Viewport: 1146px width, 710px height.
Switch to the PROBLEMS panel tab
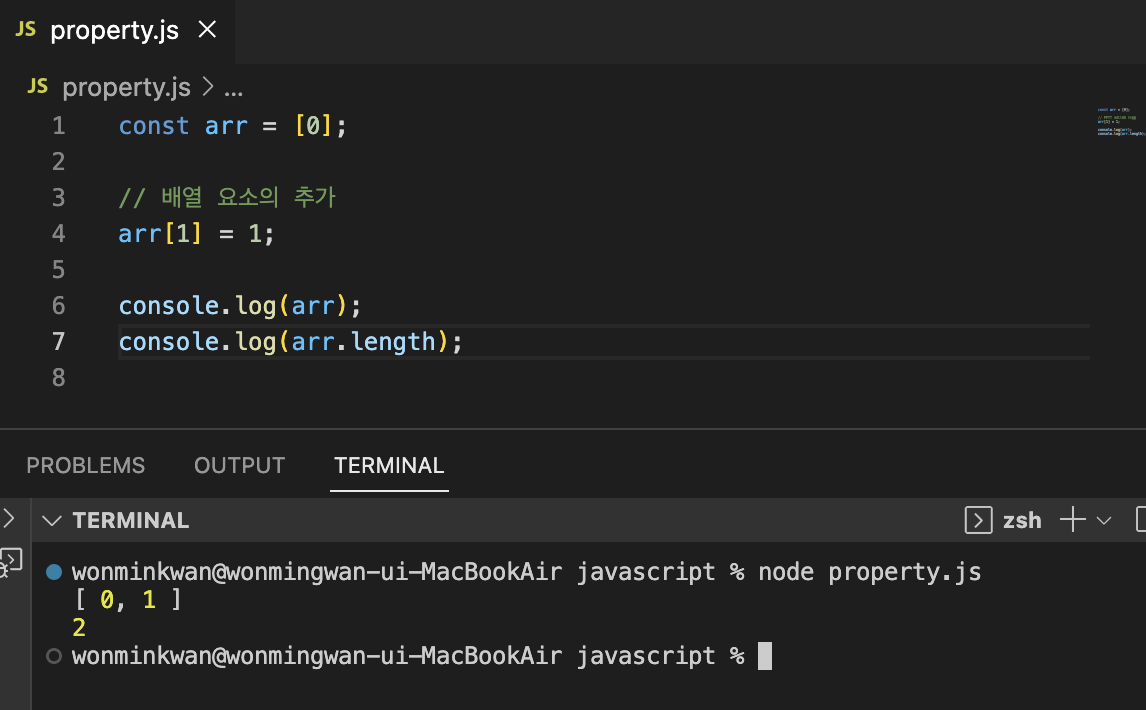pyautogui.click(x=86, y=466)
